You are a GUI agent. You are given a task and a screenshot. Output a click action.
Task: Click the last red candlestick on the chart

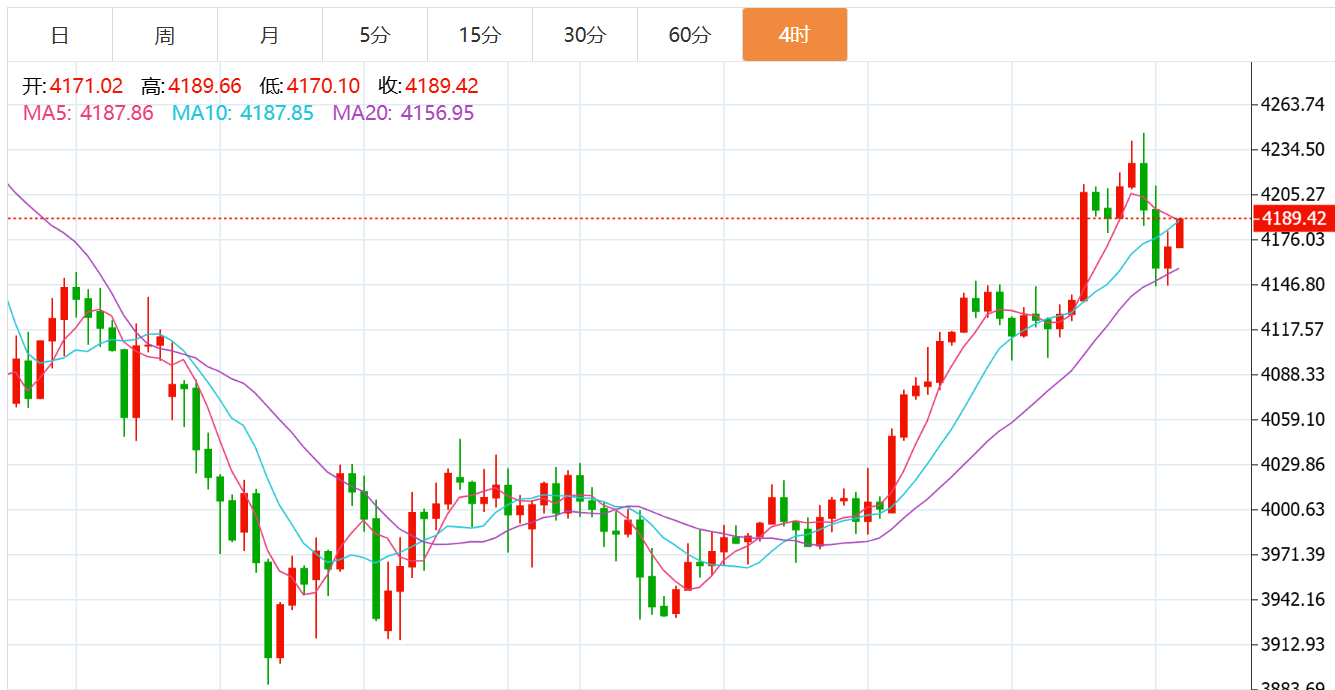coord(1180,233)
